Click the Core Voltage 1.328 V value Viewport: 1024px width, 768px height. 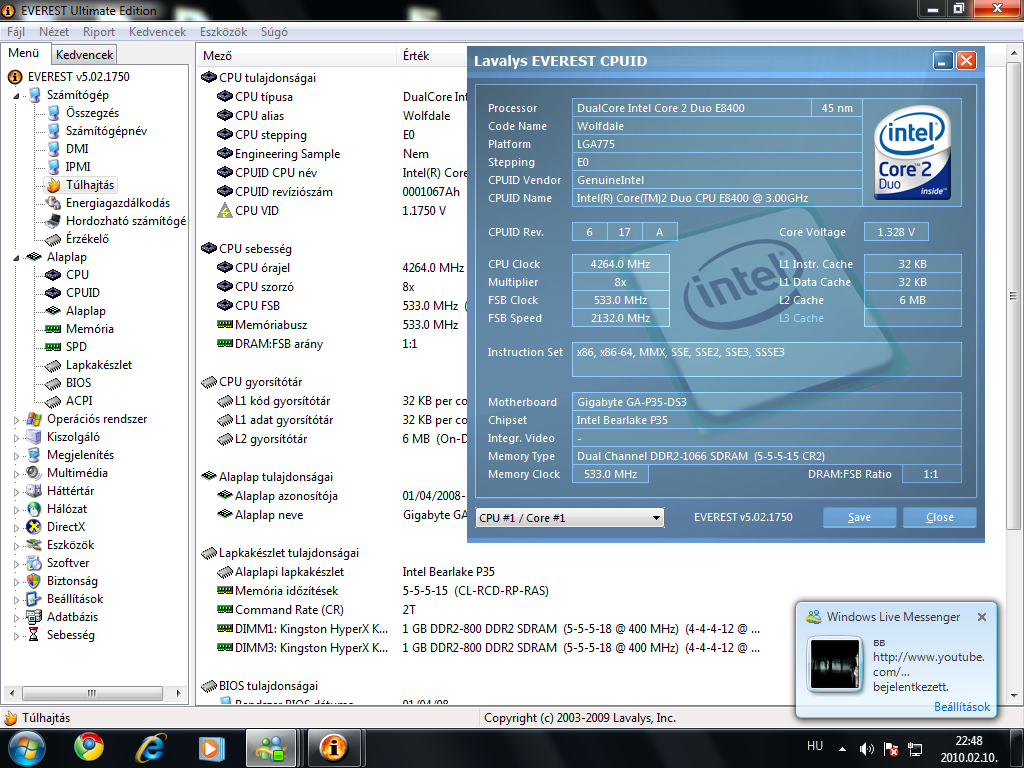(896, 232)
